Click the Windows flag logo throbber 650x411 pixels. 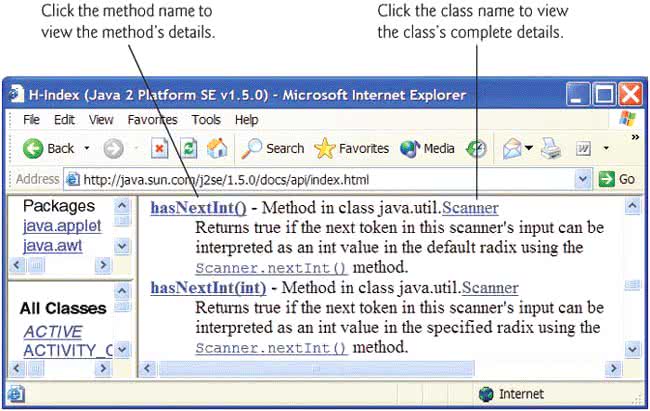[x=627, y=119]
